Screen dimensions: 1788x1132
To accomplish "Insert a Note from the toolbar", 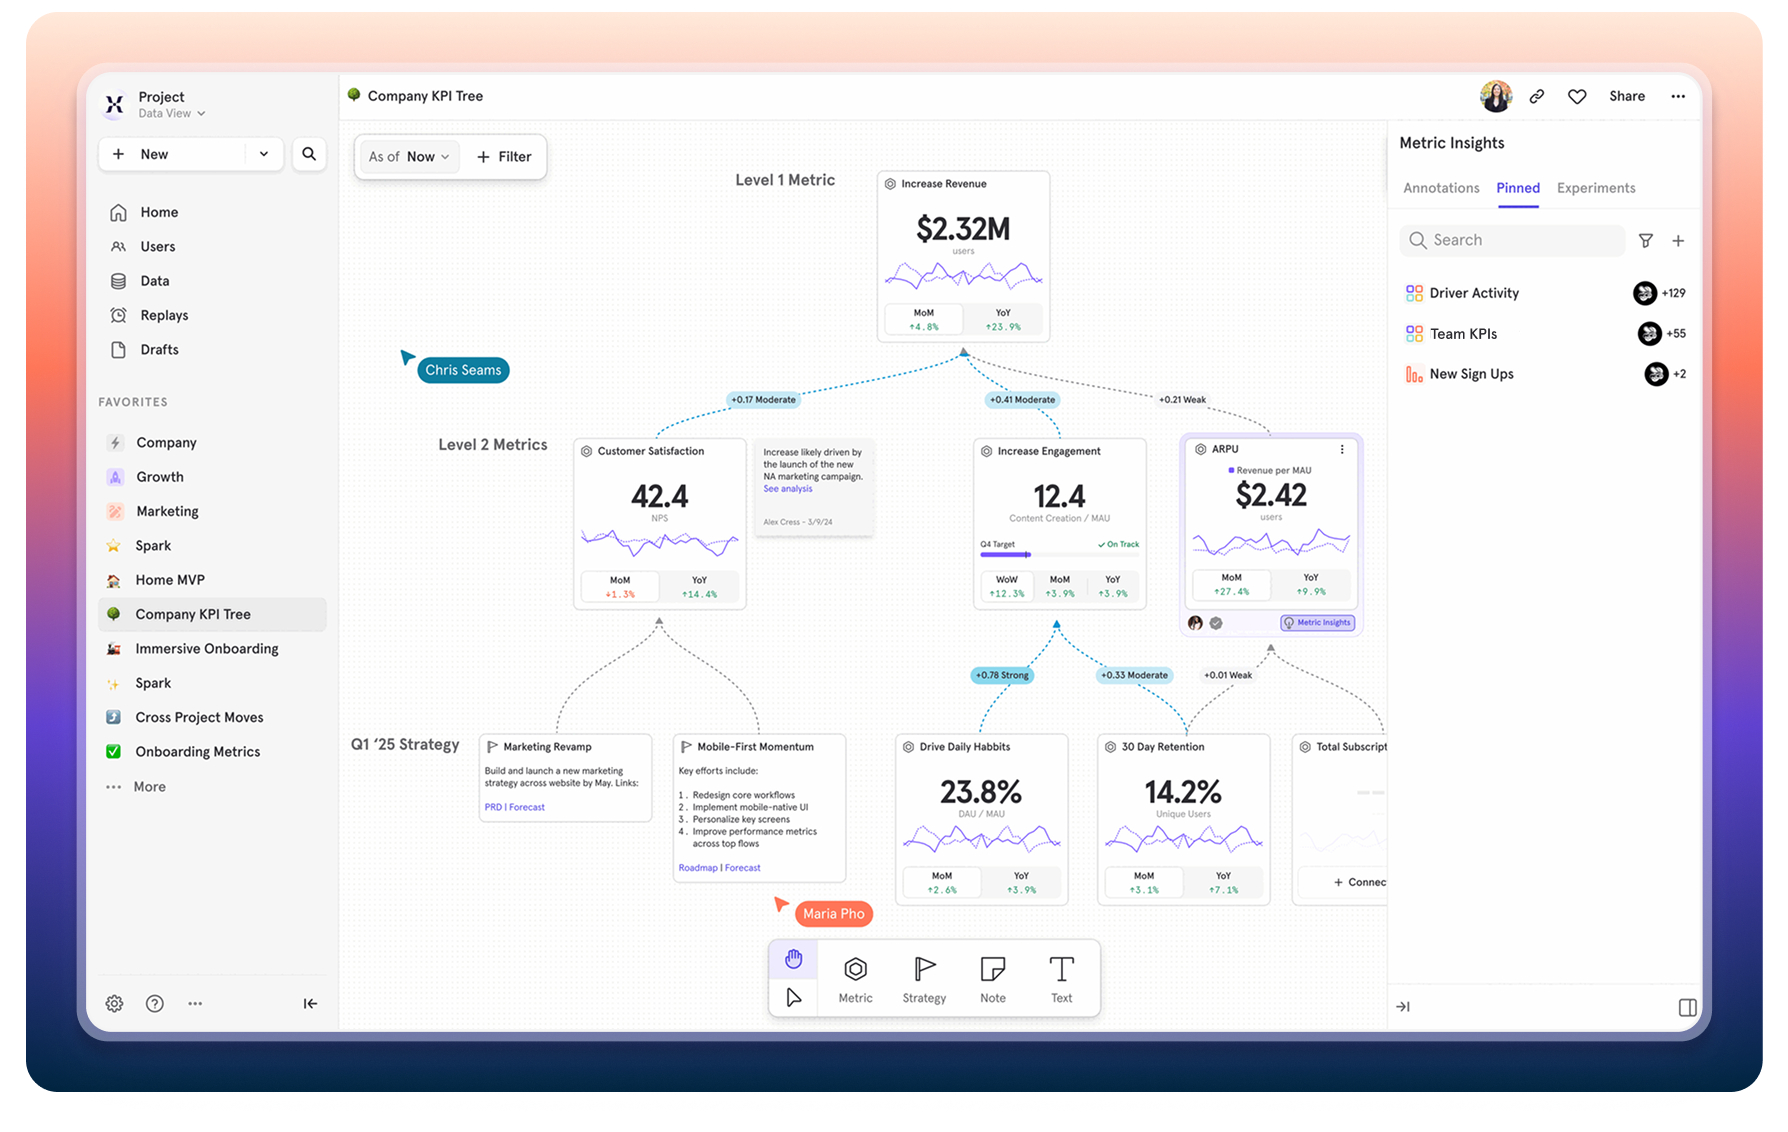I will click(x=992, y=979).
